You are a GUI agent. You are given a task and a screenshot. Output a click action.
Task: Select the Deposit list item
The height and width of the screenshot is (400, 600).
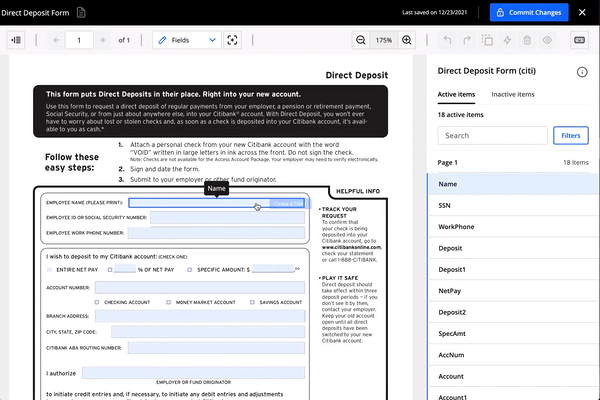[514, 248]
